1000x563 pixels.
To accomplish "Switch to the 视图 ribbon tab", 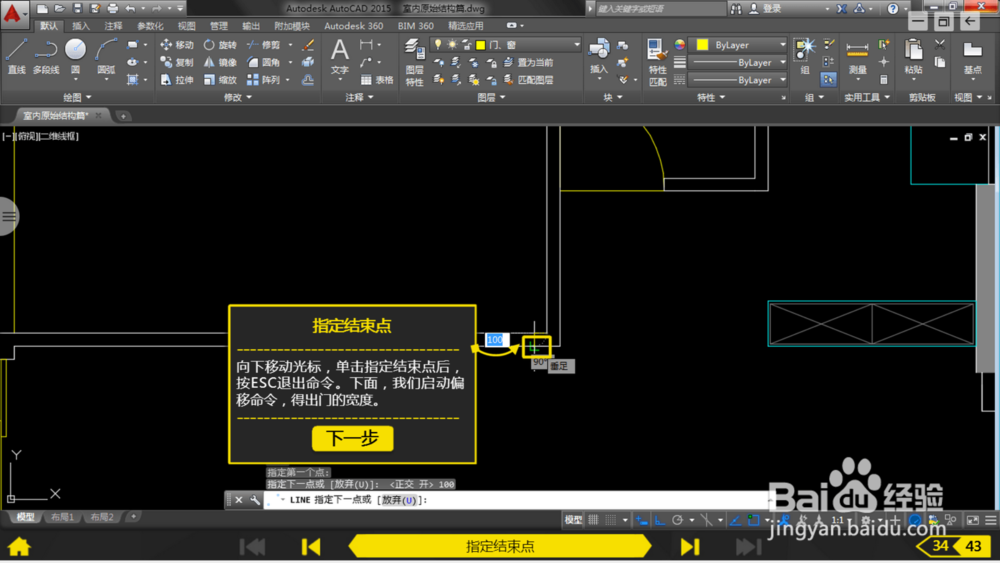I will [x=186, y=26].
